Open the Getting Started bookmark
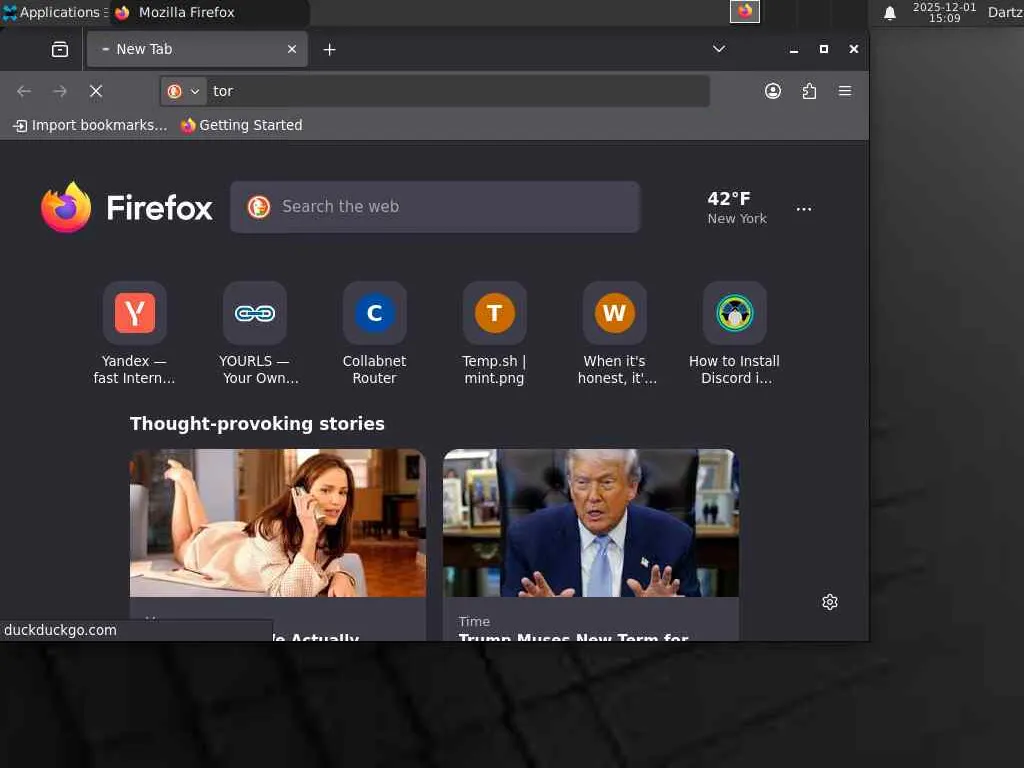The height and width of the screenshot is (768, 1024). click(x=242, y=125)
